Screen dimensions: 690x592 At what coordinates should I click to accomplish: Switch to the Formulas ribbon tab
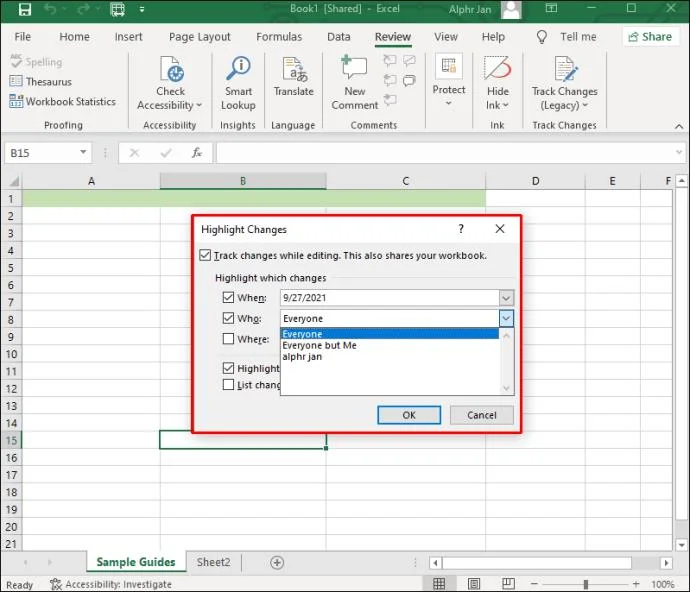coord(279,37)
